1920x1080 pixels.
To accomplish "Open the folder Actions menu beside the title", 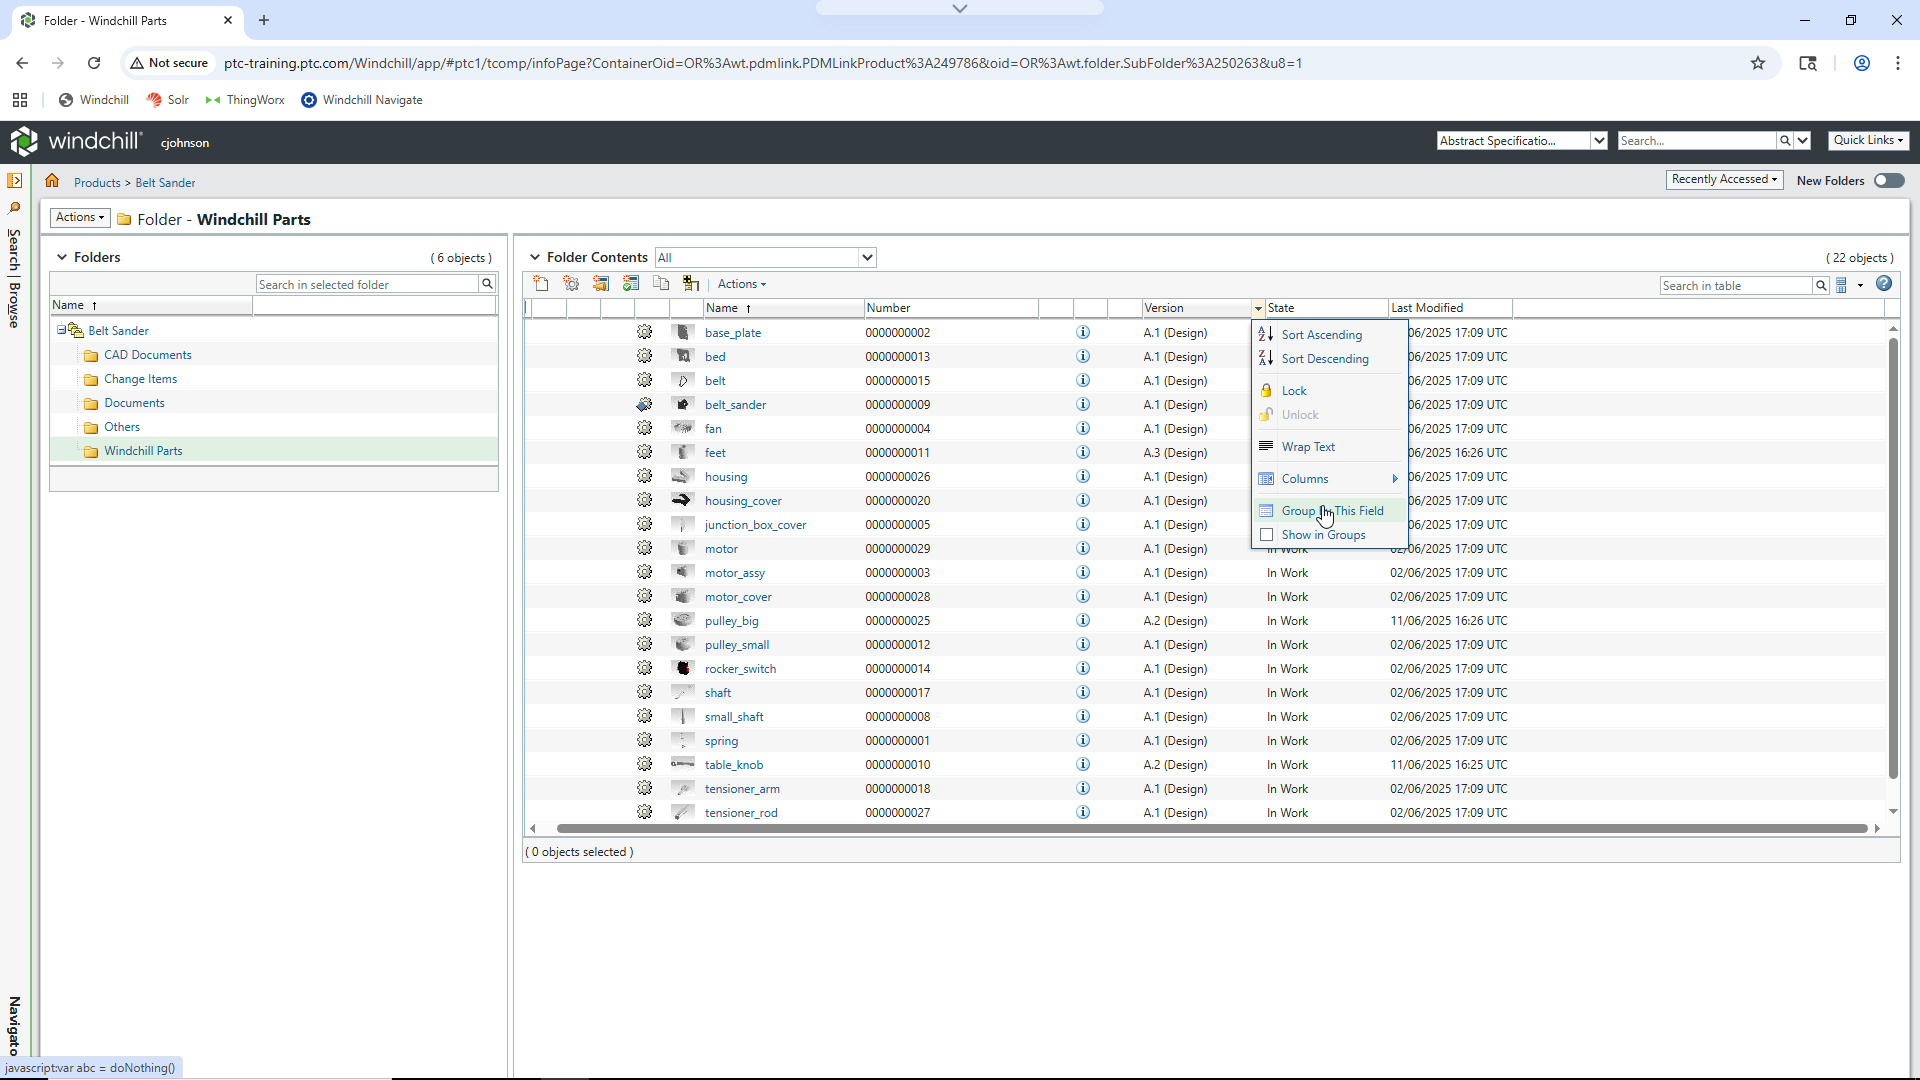I will point(80,218).
